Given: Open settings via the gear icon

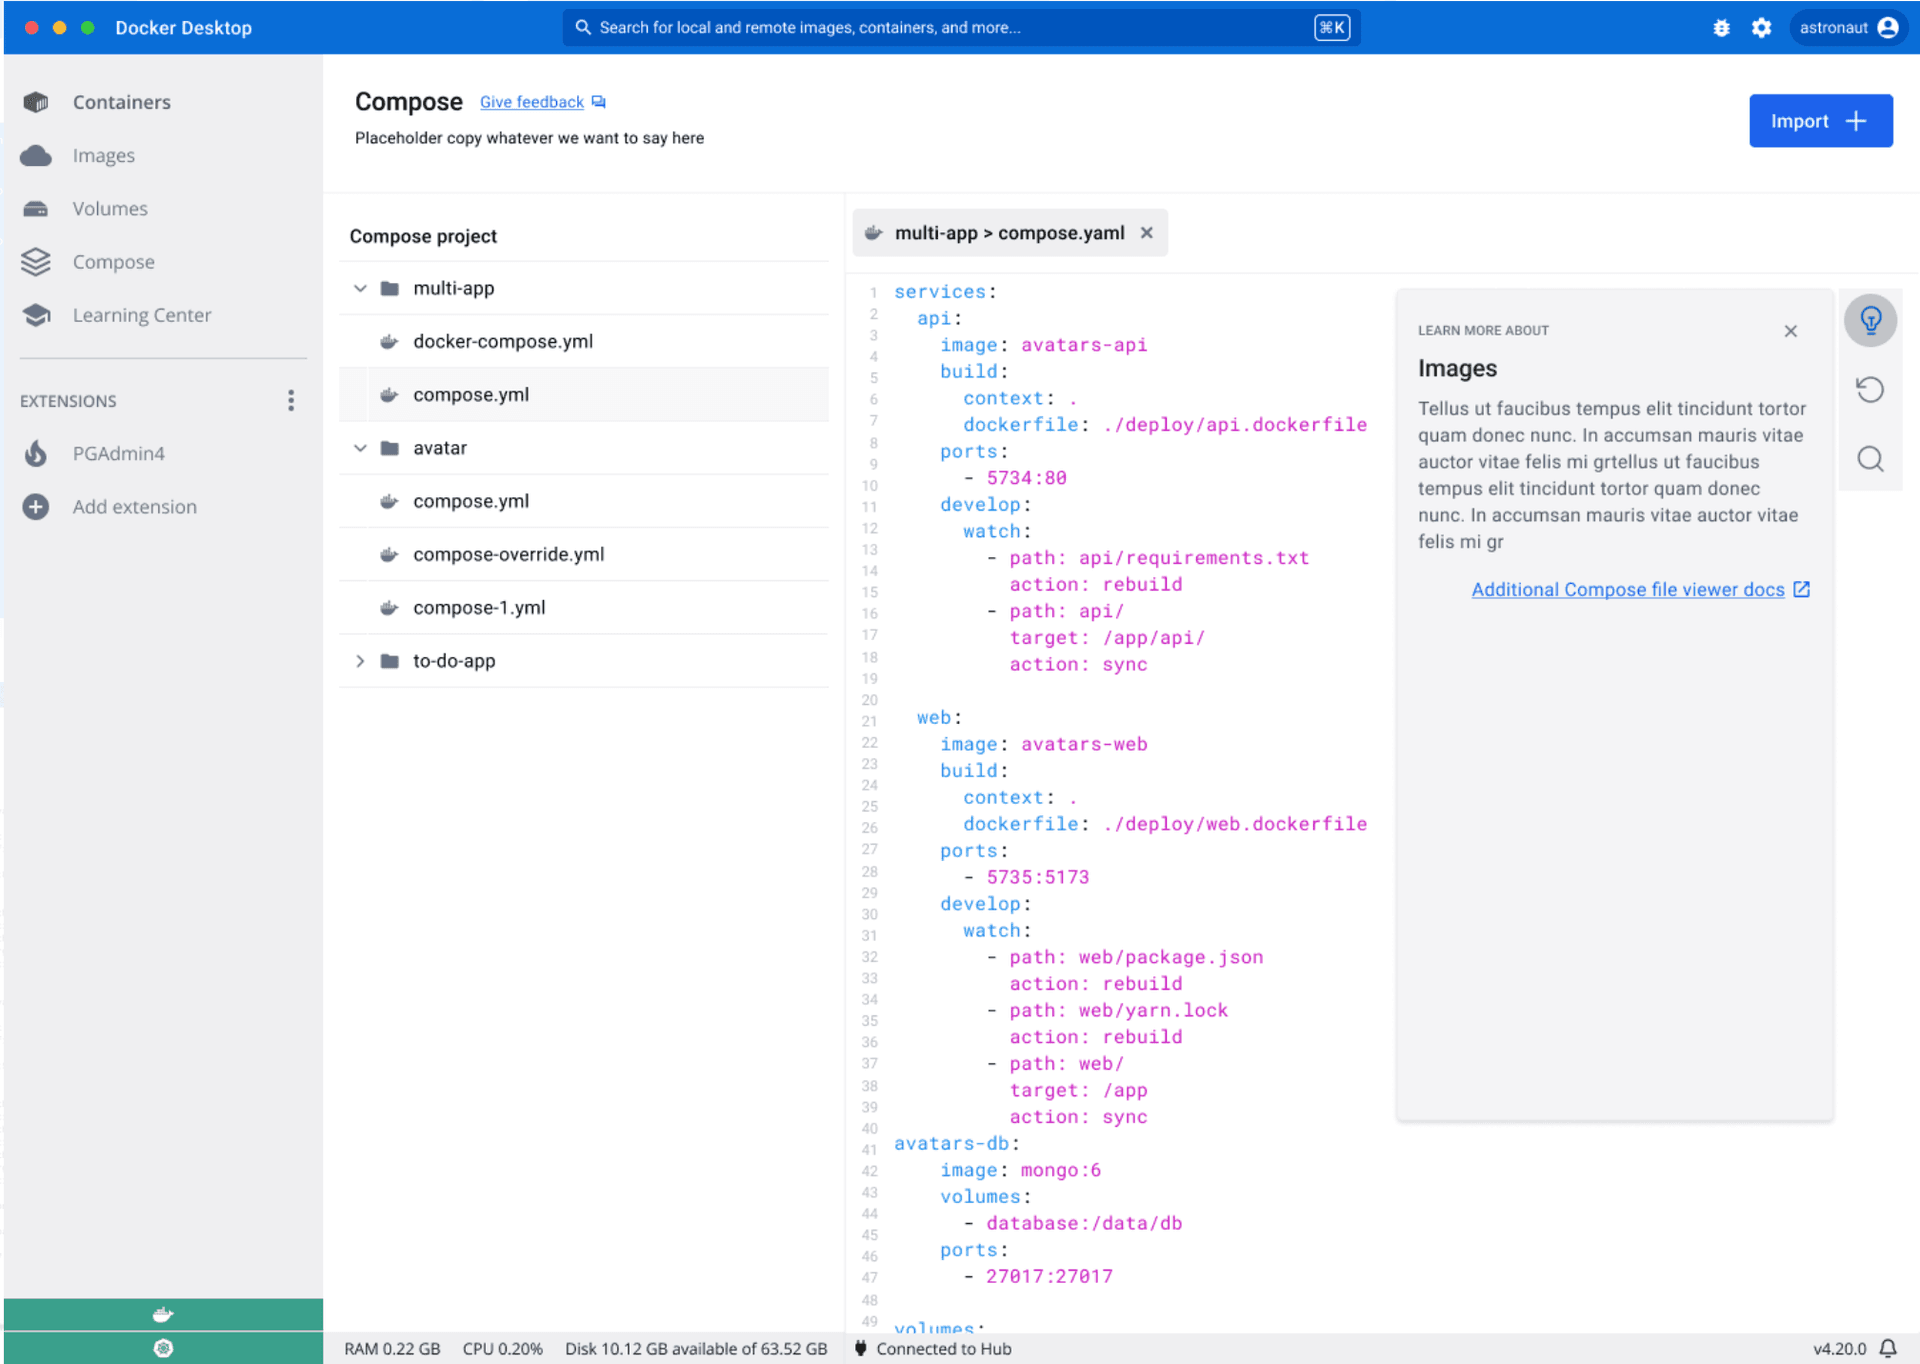Looking at the screenshot, I should pos(1761,28).
